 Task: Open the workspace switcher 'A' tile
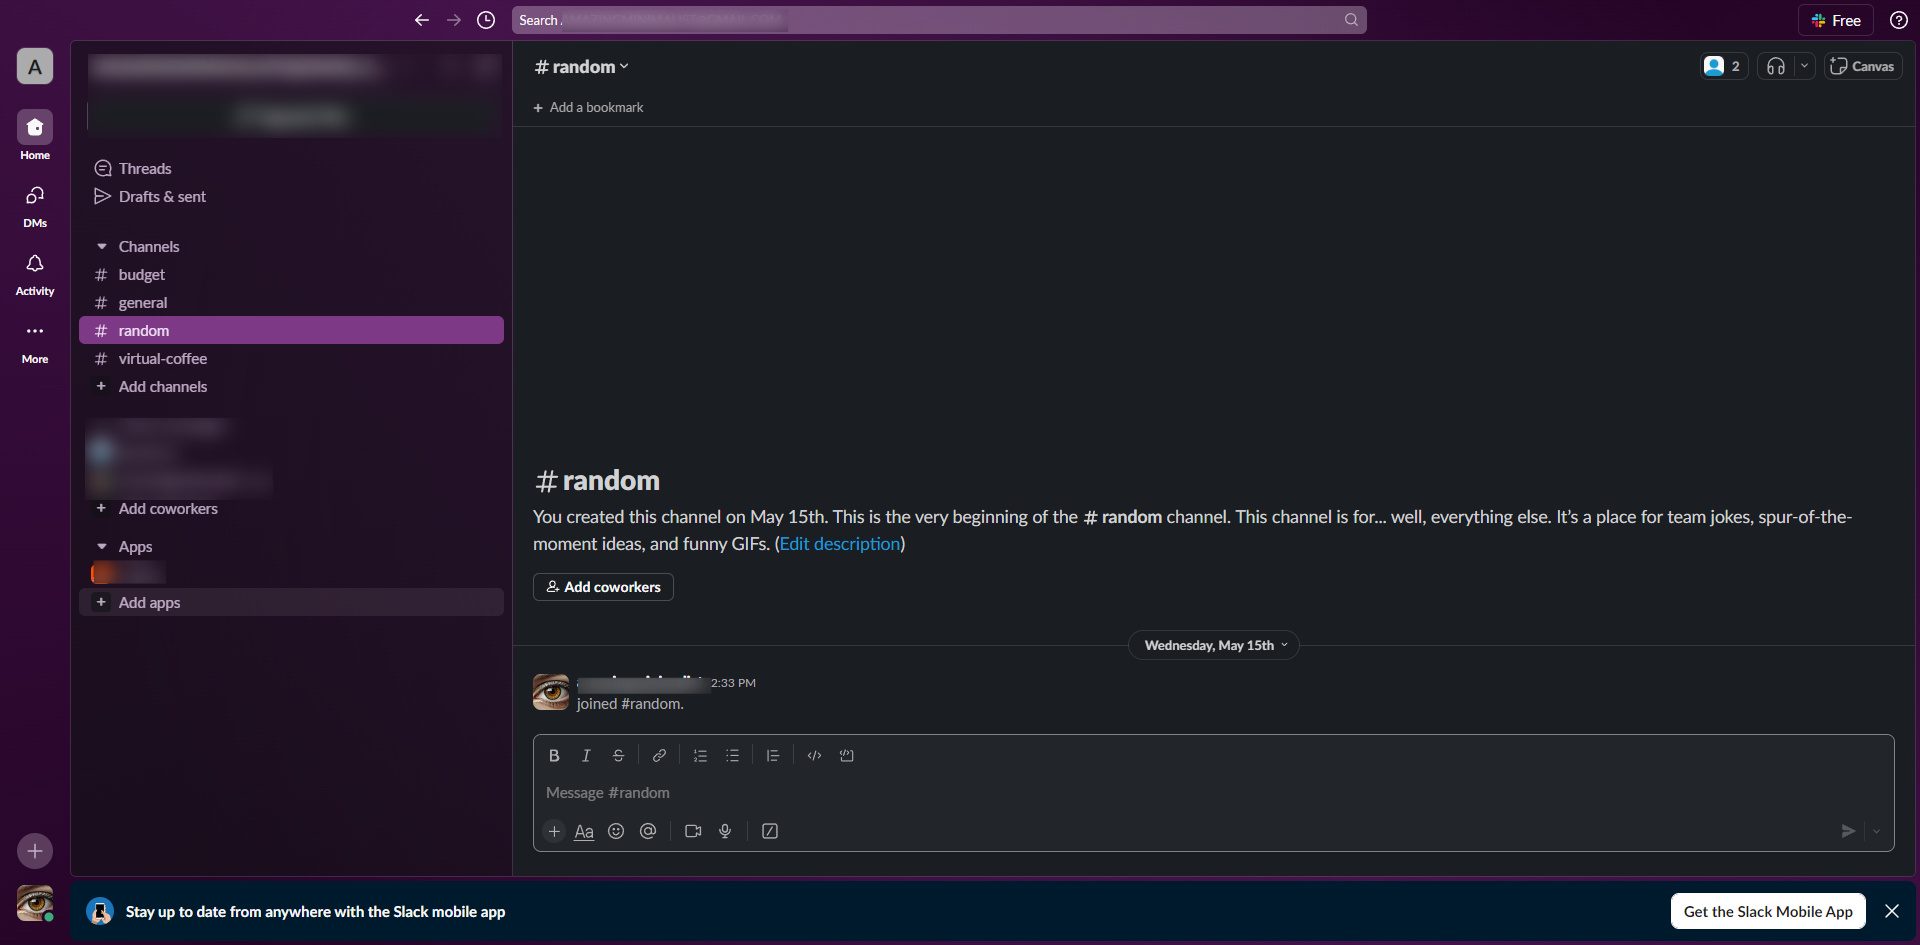coord(35,67)
